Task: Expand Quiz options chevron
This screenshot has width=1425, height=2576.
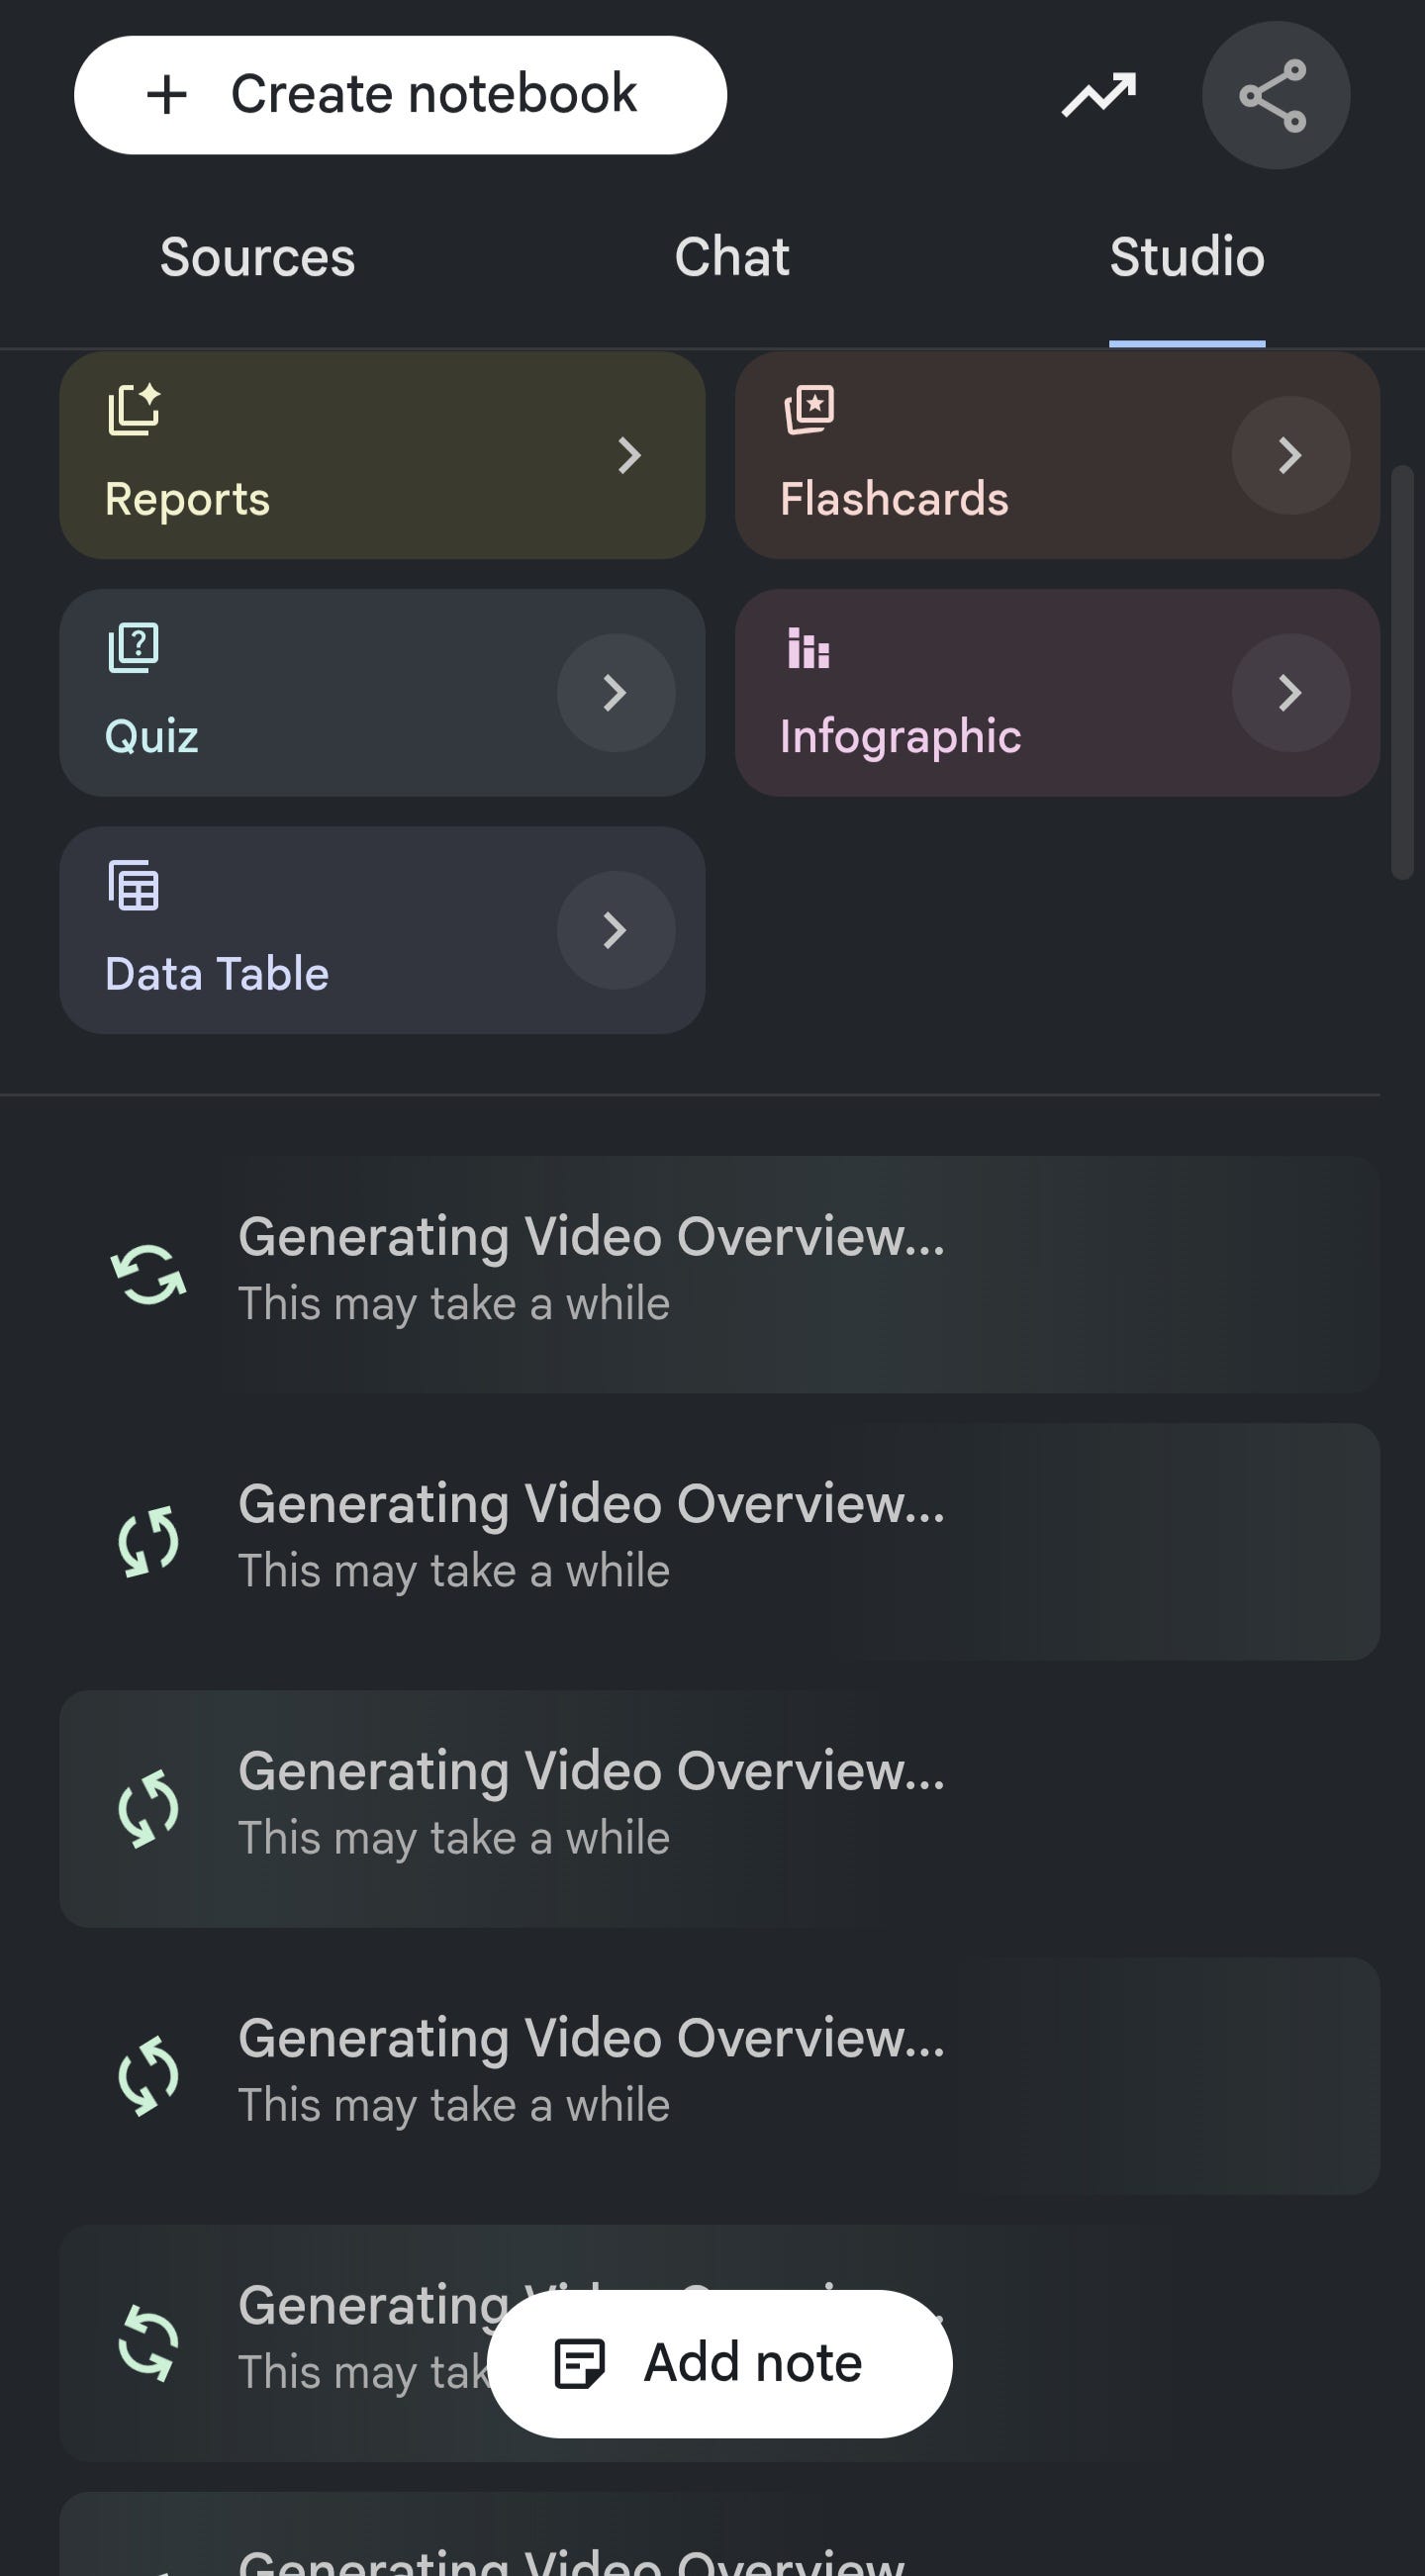Action: tap(615, 692)
